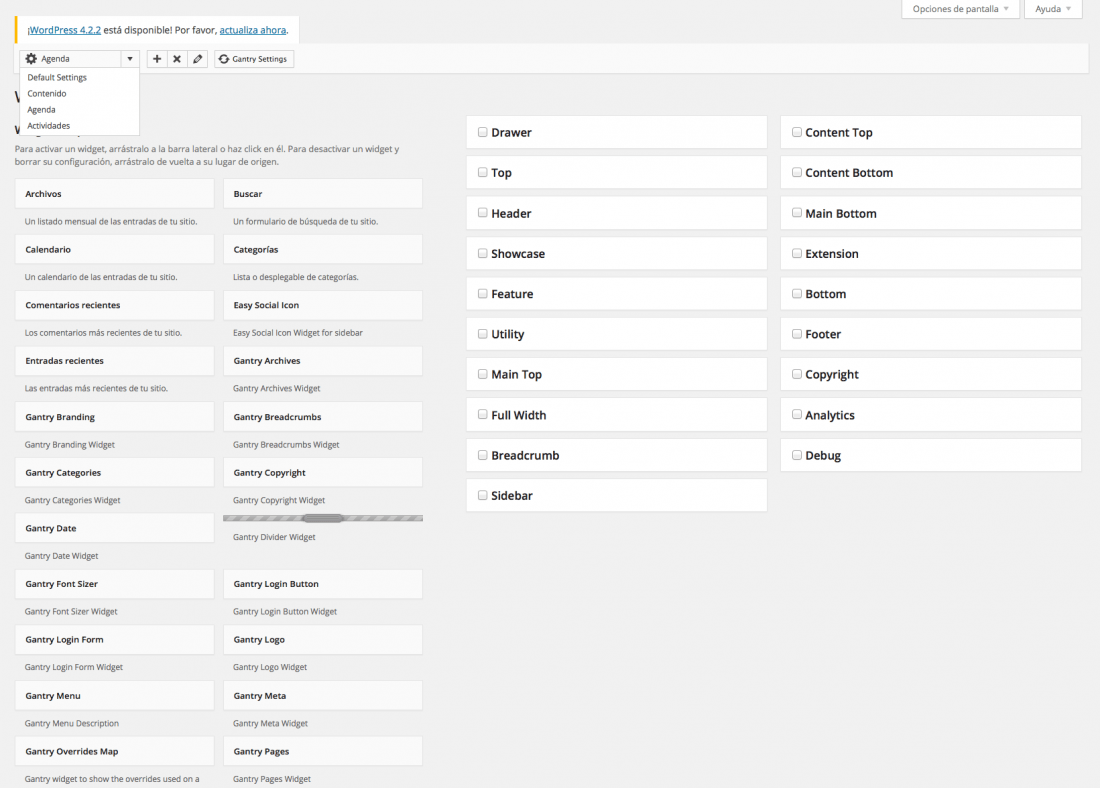The image size is (1100, 788).
Task: Toggle the Showcase checkbox
Action: (x=483, y=253)
